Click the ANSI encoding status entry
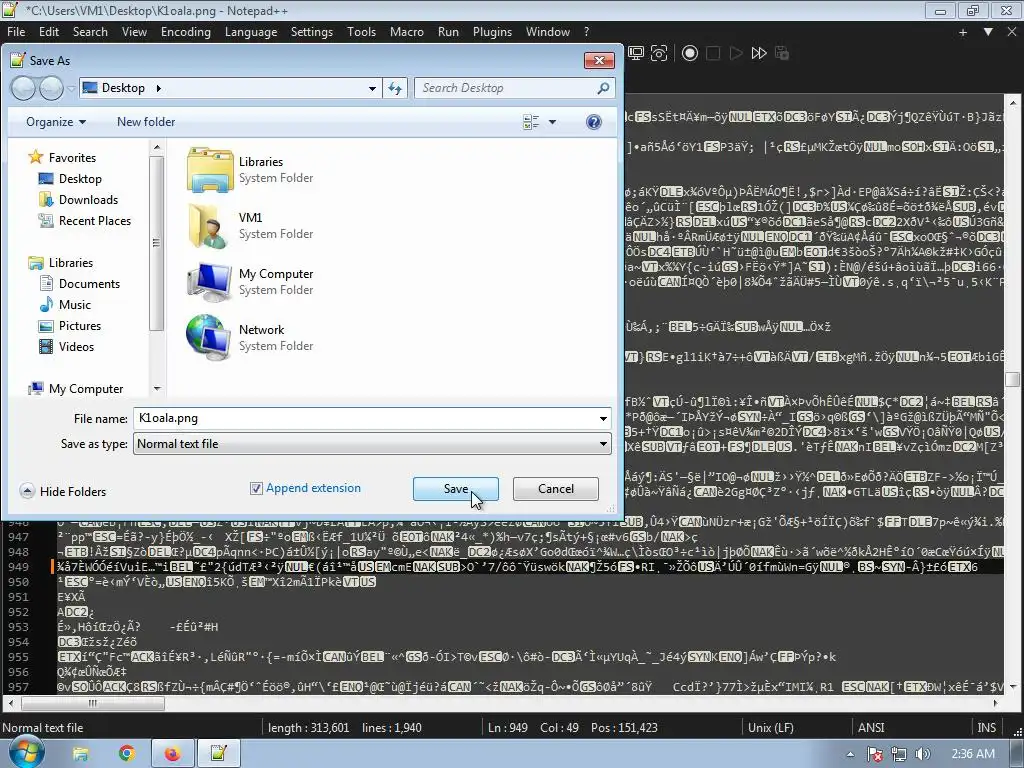Image resolution: width=1024 pixels, height=768 pixels. [x=871, y=728]
